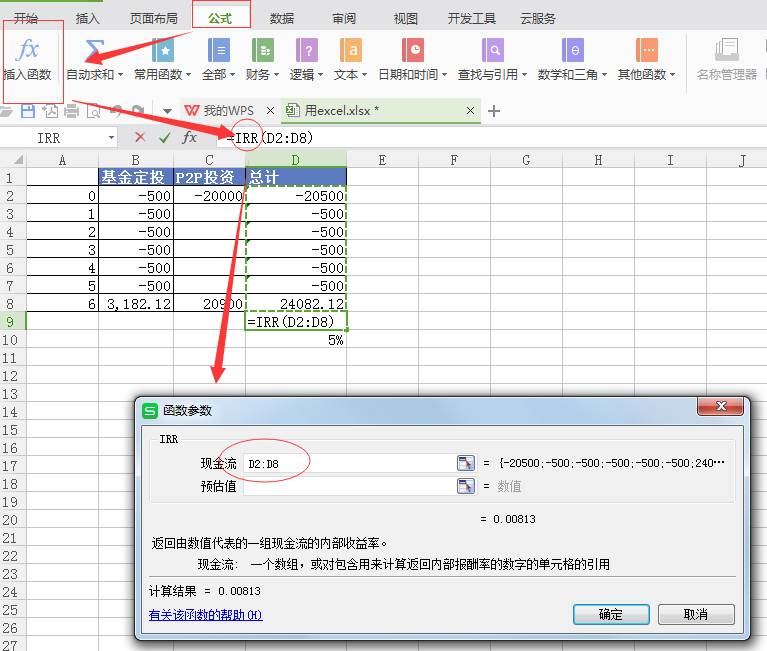This screenshot has width=767, height=651.
Task: Click the 确定 (OK) button in dialog
Action: [x=610, y=614]
